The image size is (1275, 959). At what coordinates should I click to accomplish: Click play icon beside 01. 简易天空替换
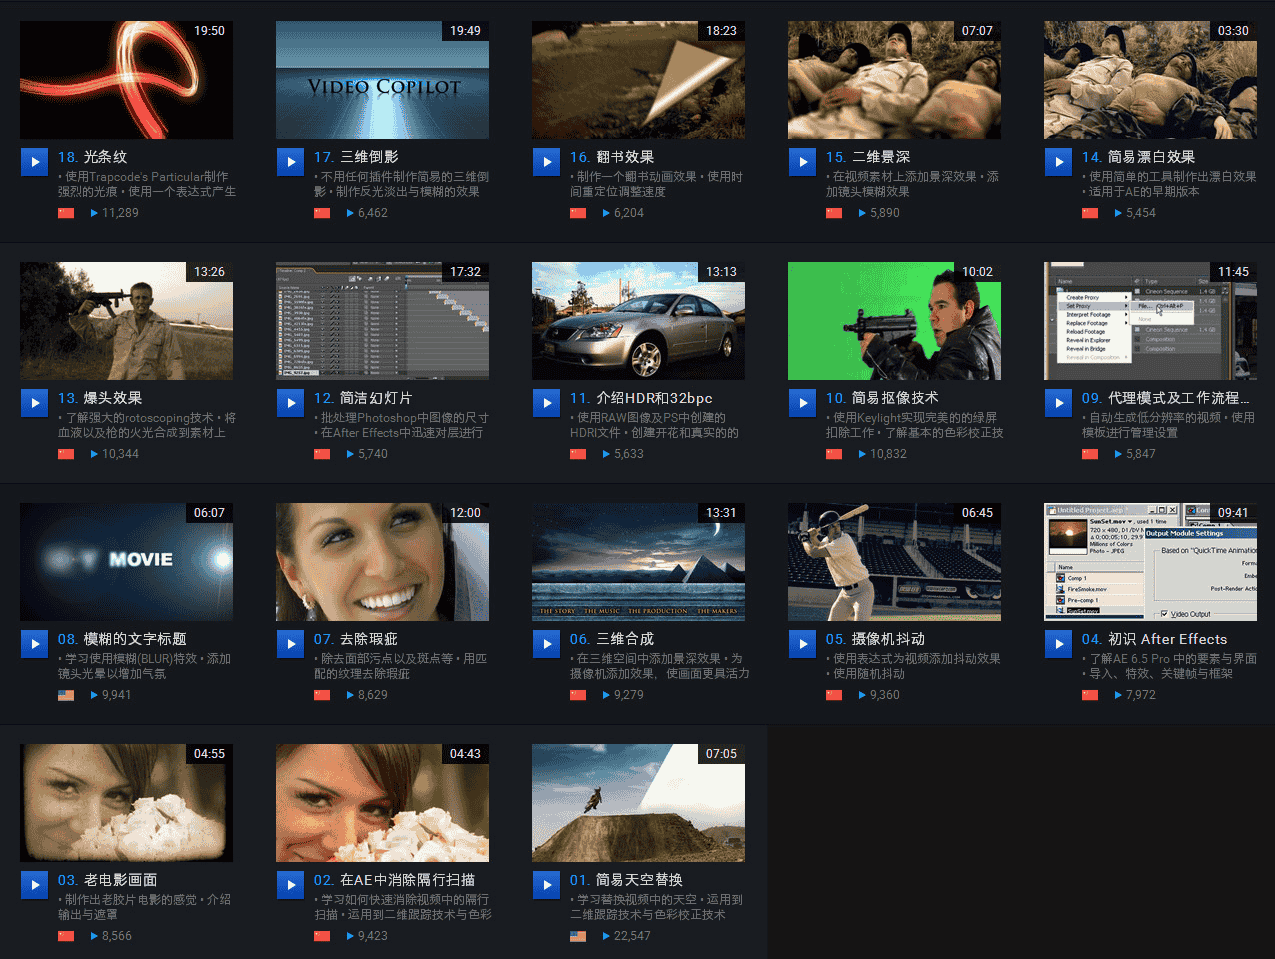pos(546,884)
